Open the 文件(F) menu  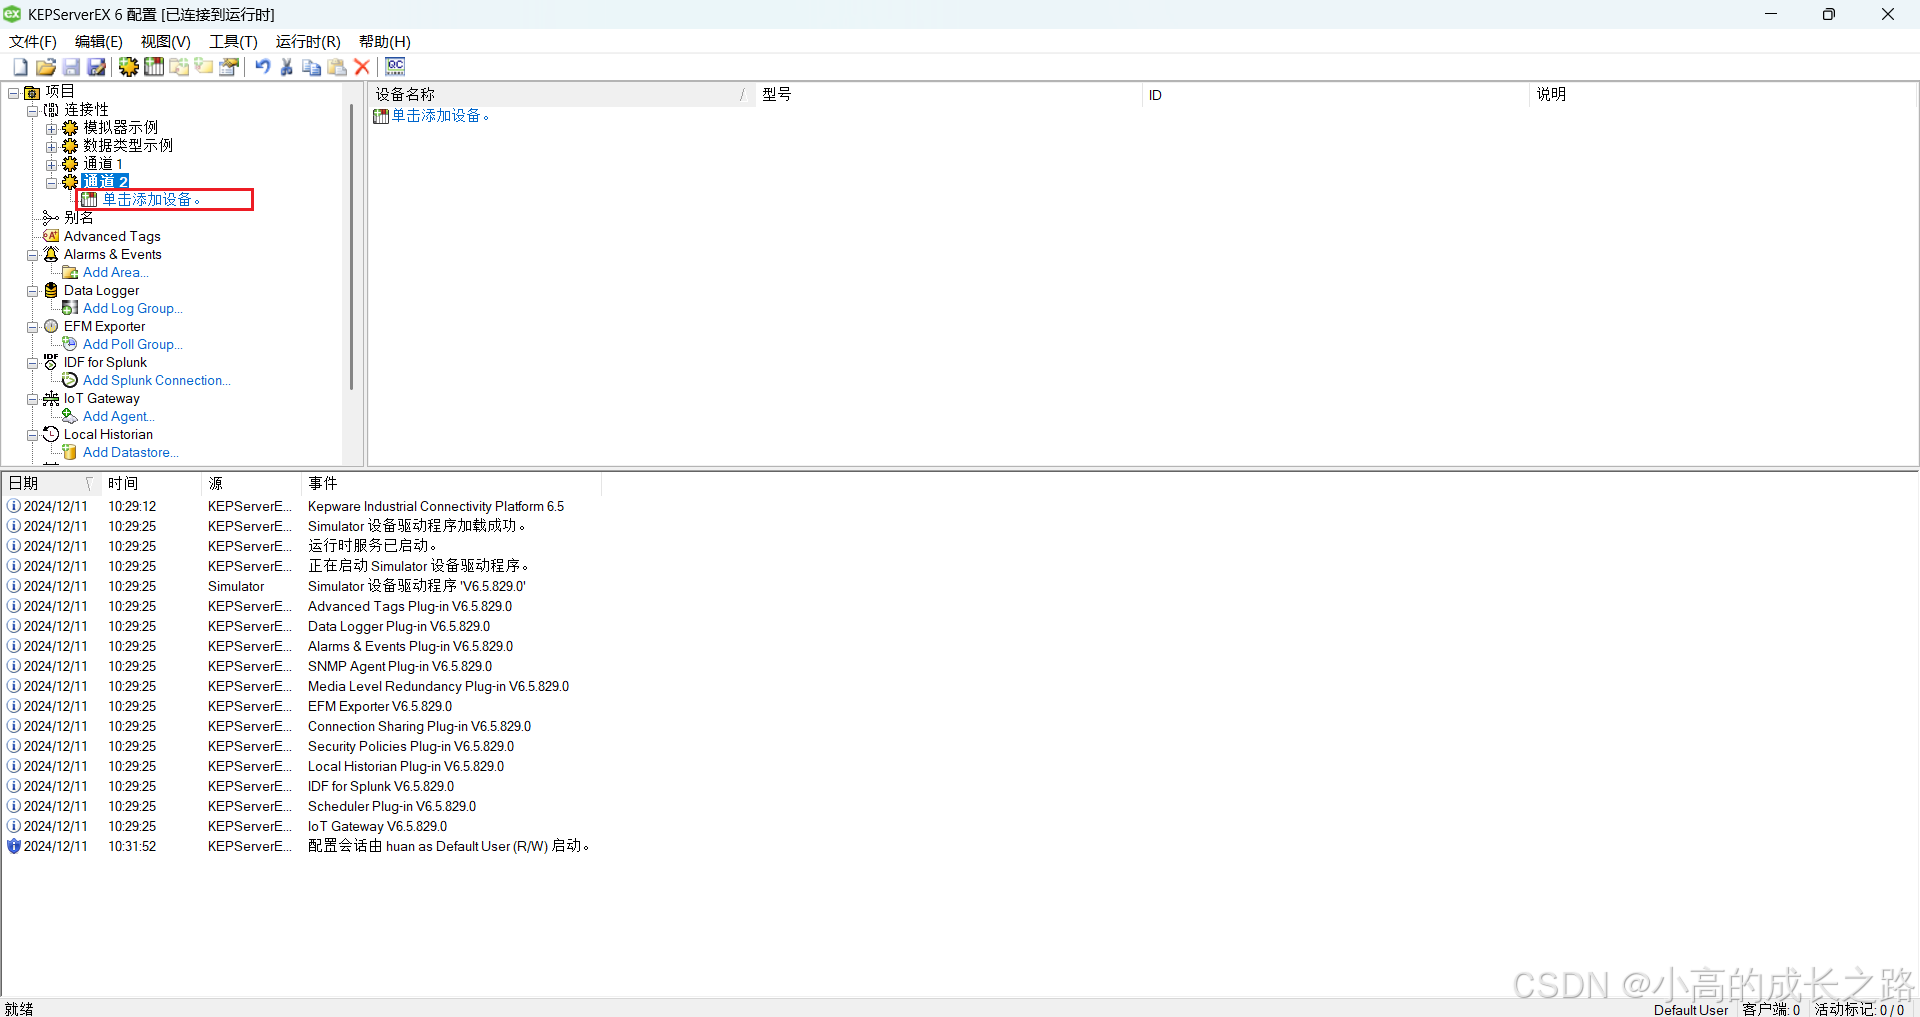tap(33, 42)
